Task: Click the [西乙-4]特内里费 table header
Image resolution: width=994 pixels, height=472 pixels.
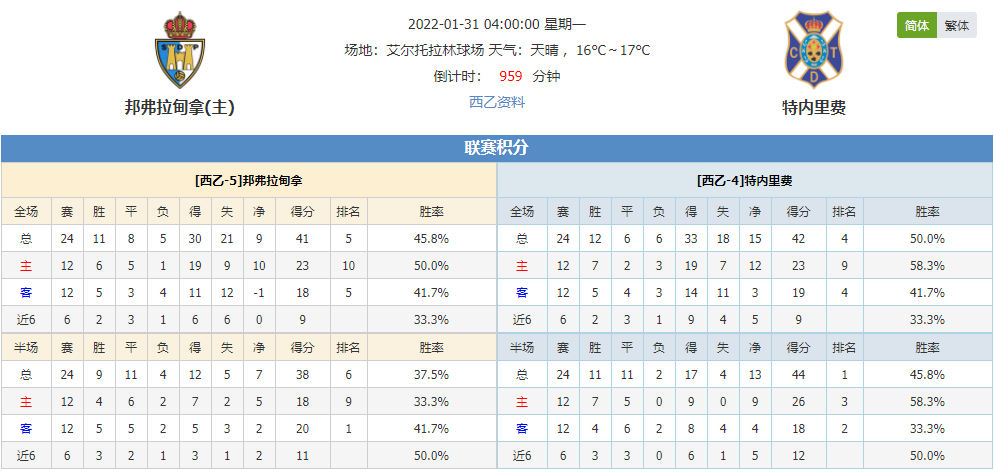Action: pyautogui.click(x=745, y=181)
